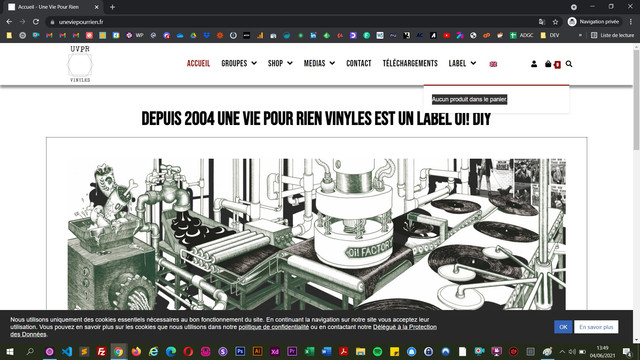This screenshot has width=640, height=360.
Task: Open the Contact page
Action: (x=359, y=63)
